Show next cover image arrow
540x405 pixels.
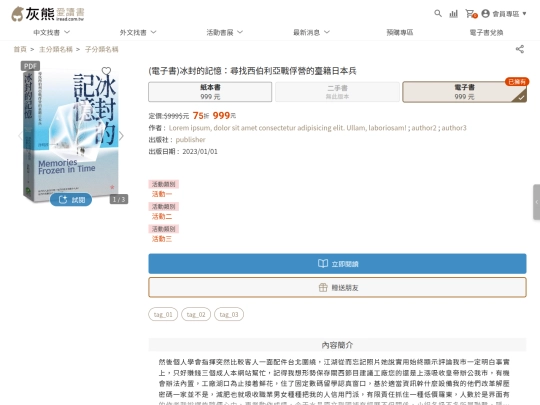pos(121,136)
